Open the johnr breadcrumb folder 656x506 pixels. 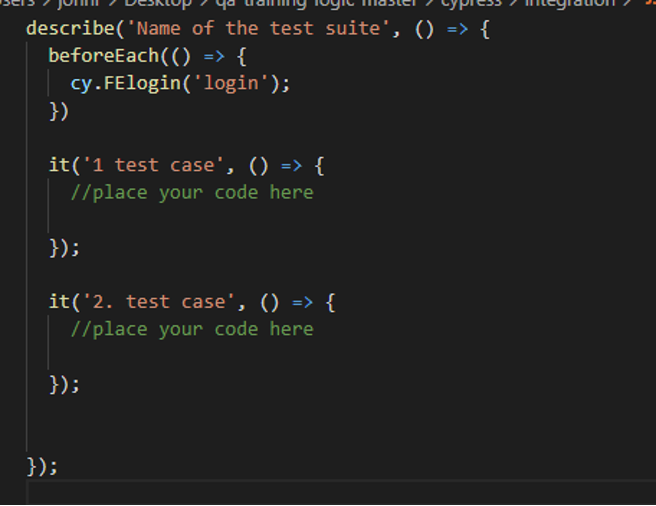[x=79, y=3]
